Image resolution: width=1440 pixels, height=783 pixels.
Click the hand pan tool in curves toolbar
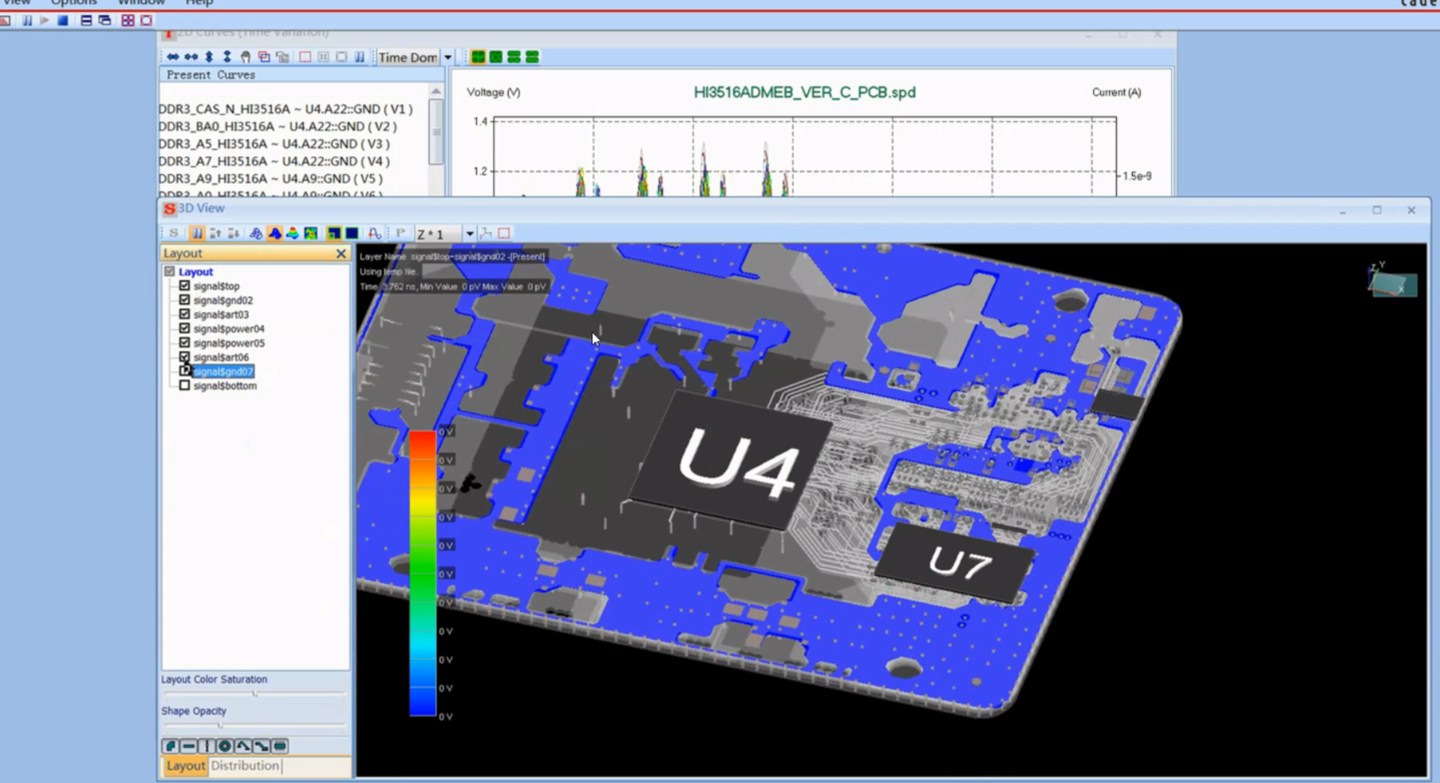click(245, 57)
